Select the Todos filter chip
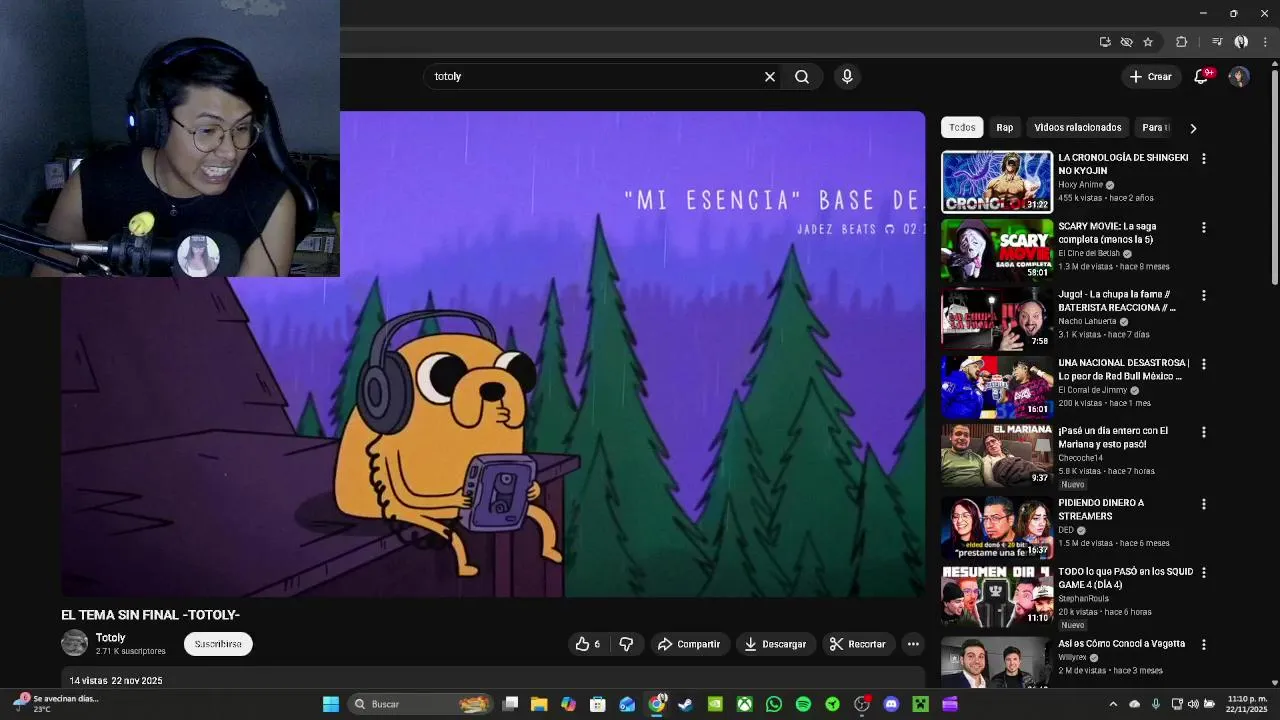This screenshot has width=1280, height=720. click(x=962, y=128)
